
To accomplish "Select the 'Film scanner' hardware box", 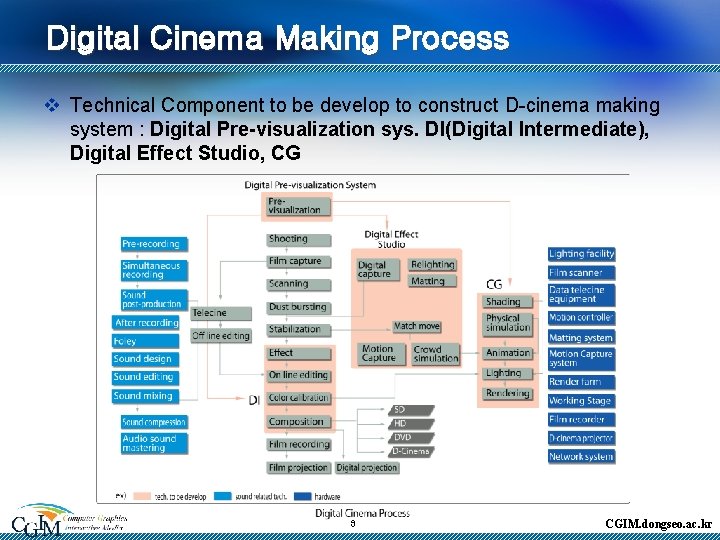I will (x=581, y=273).
